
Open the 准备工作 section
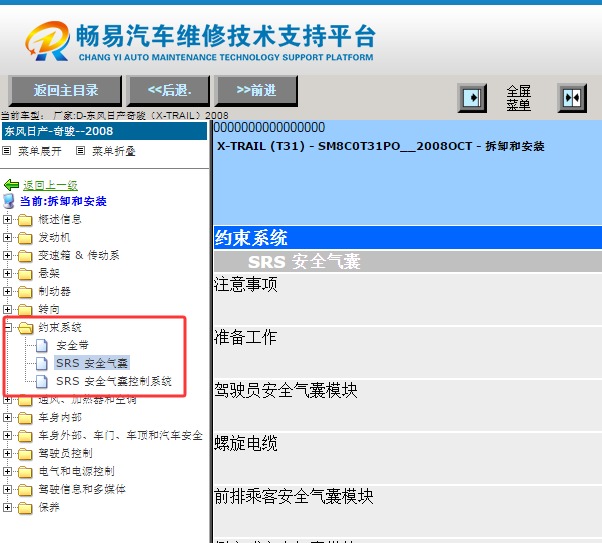tap(245, 338)
